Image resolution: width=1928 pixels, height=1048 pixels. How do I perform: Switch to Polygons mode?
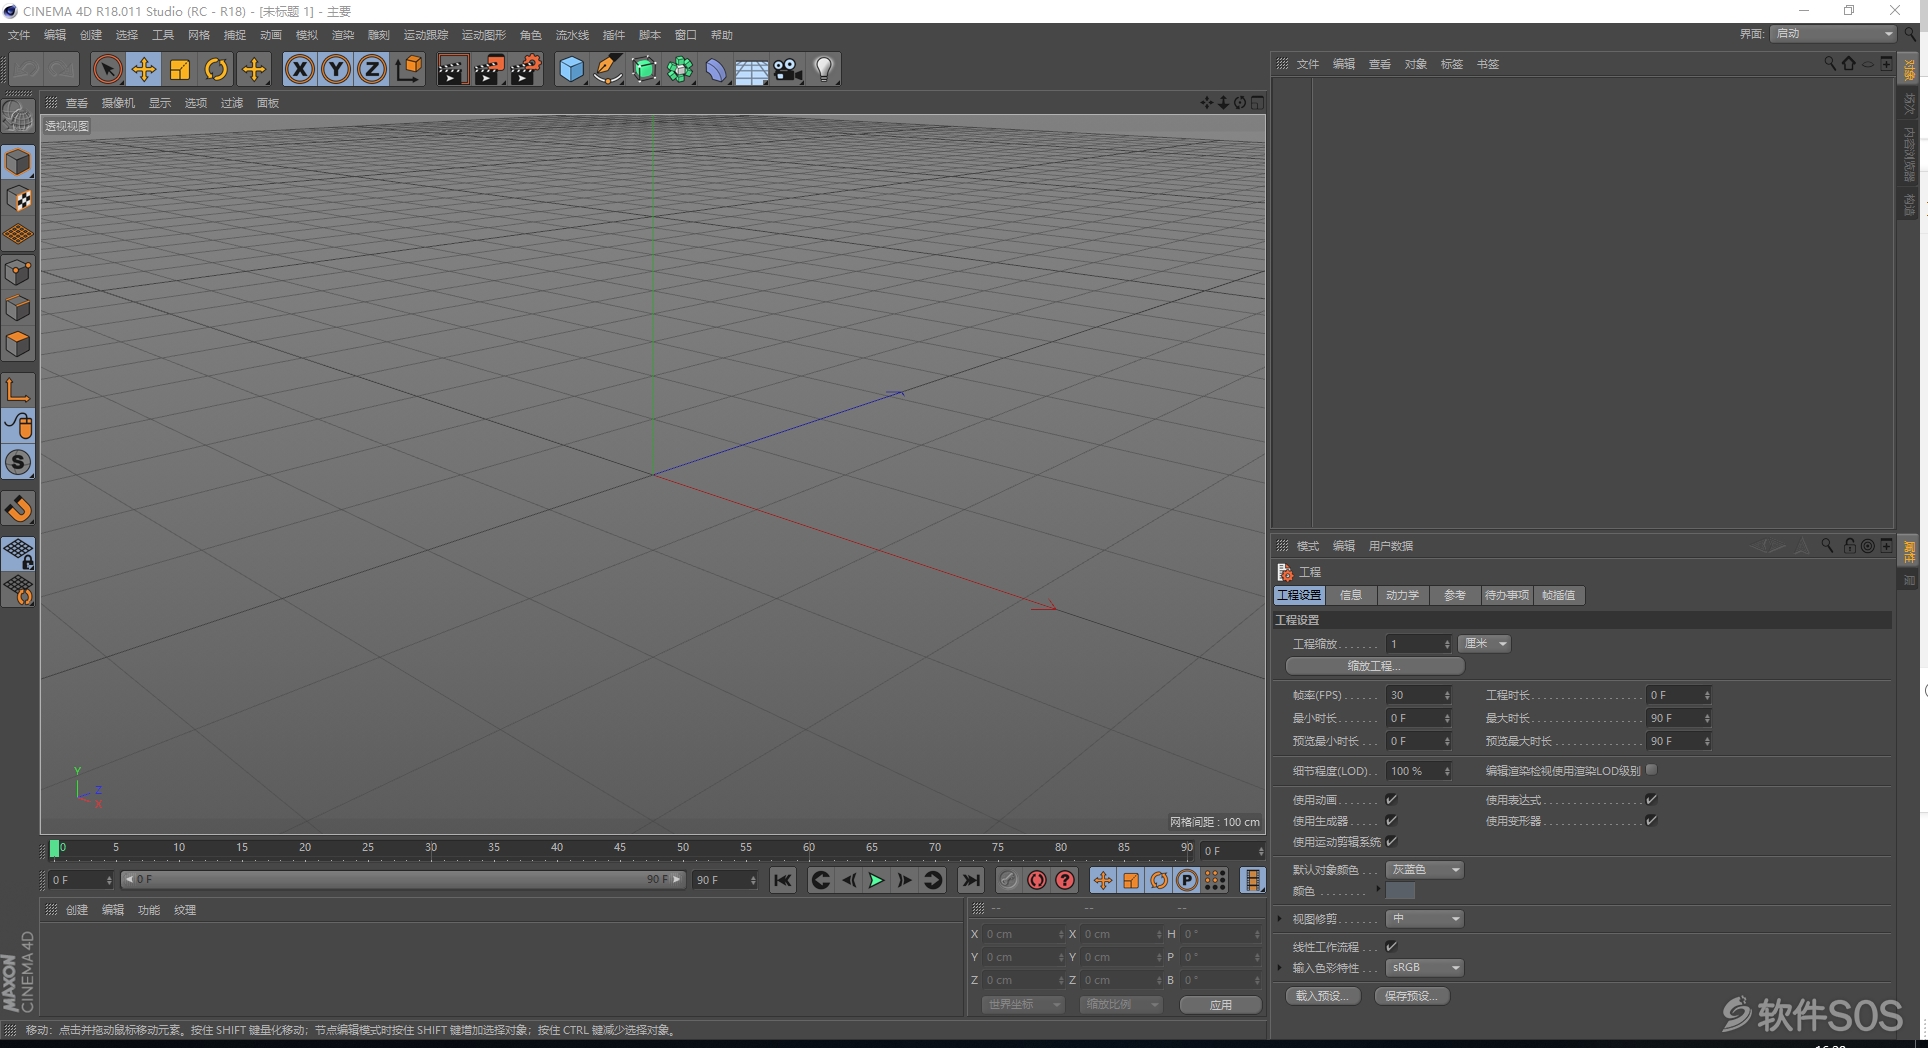[18, 344]
